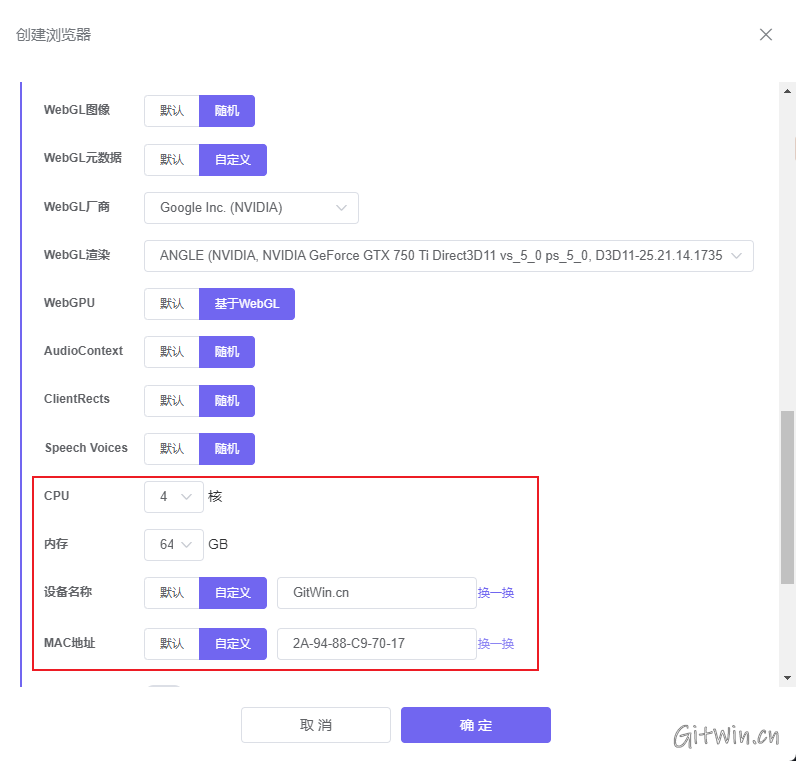The image size is (796, 761).
Task: Click the scrollbar down arrow
Action: [x=788, y=678]
